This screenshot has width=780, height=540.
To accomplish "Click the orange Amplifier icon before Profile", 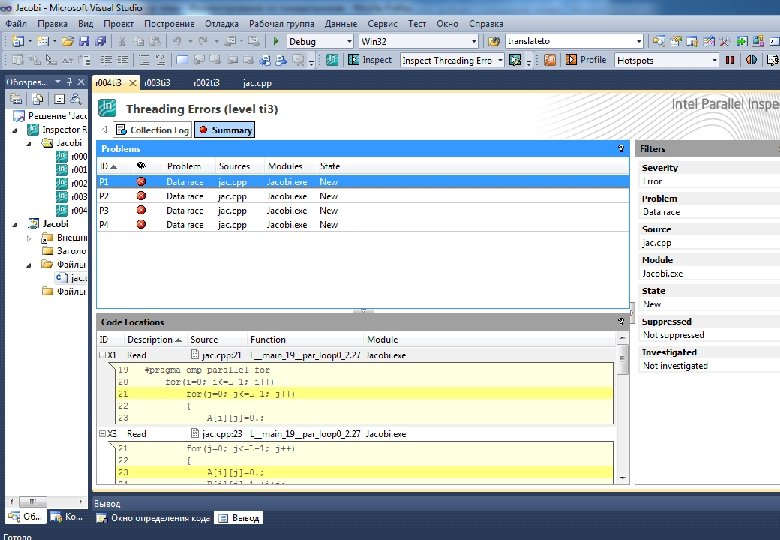I will (550, 60).
